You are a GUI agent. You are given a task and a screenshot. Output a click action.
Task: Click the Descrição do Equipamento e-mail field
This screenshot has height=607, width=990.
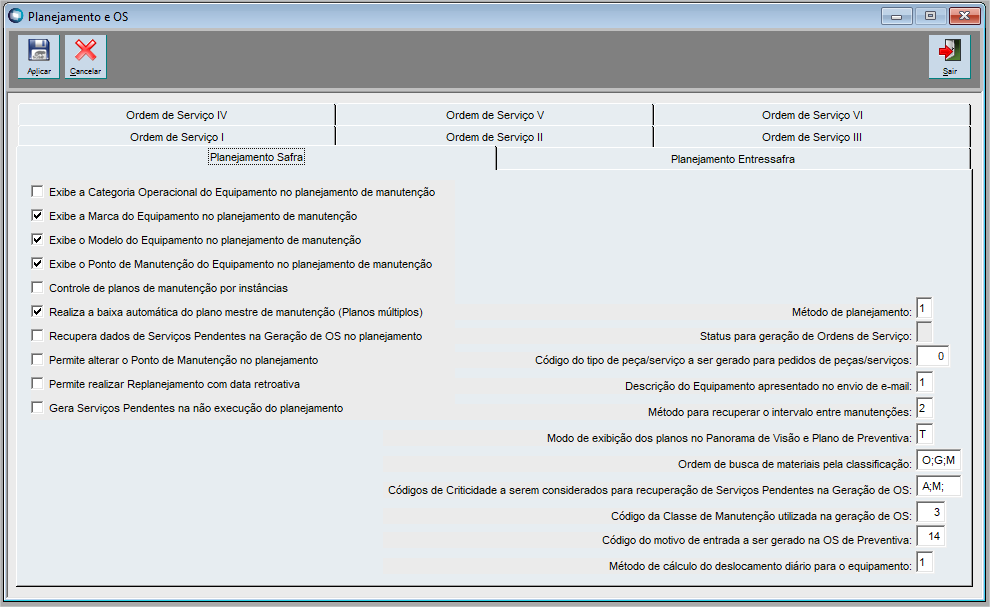pyautogui.click(x=924, y=383)
